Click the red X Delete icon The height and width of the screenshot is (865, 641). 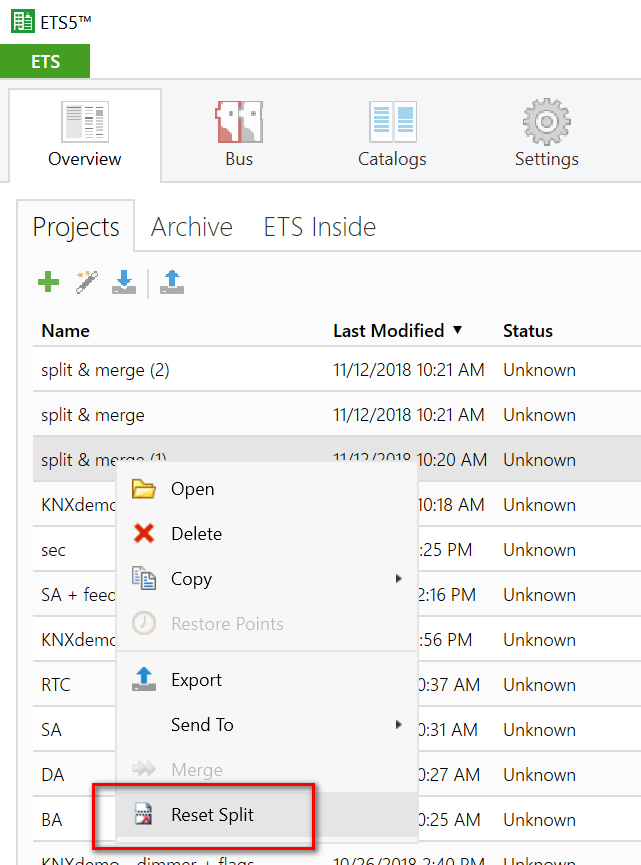pos(144,533)
